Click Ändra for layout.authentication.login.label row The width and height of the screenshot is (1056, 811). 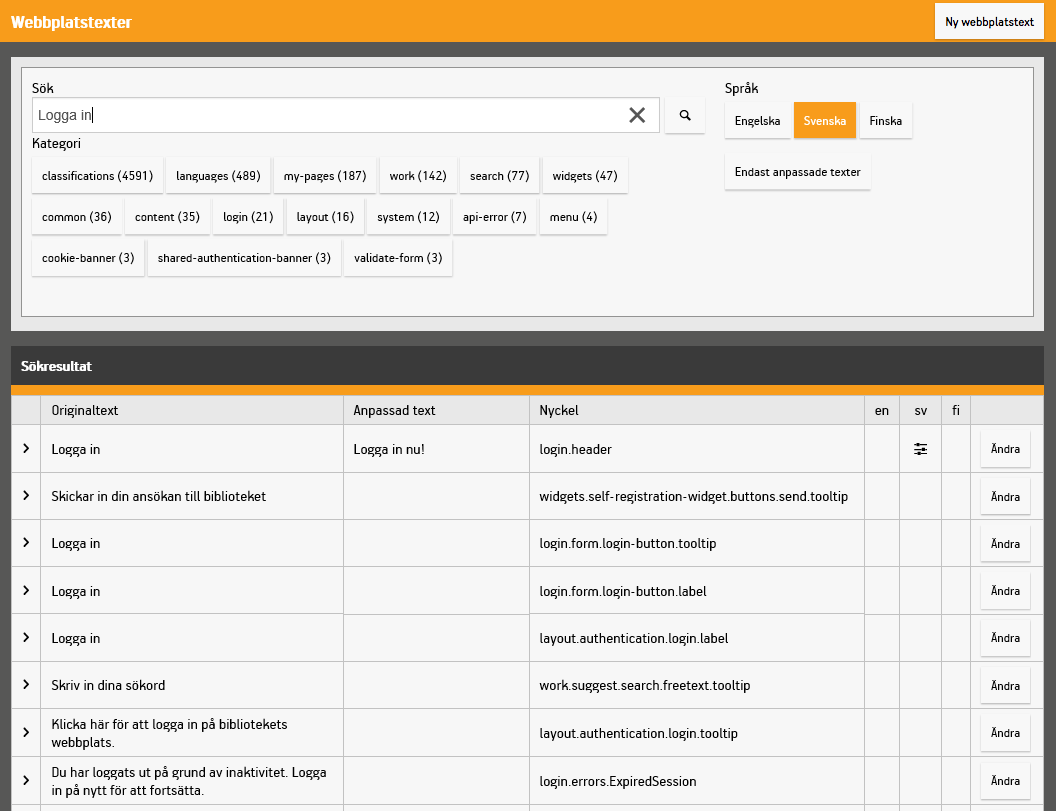click(1004, 638)
